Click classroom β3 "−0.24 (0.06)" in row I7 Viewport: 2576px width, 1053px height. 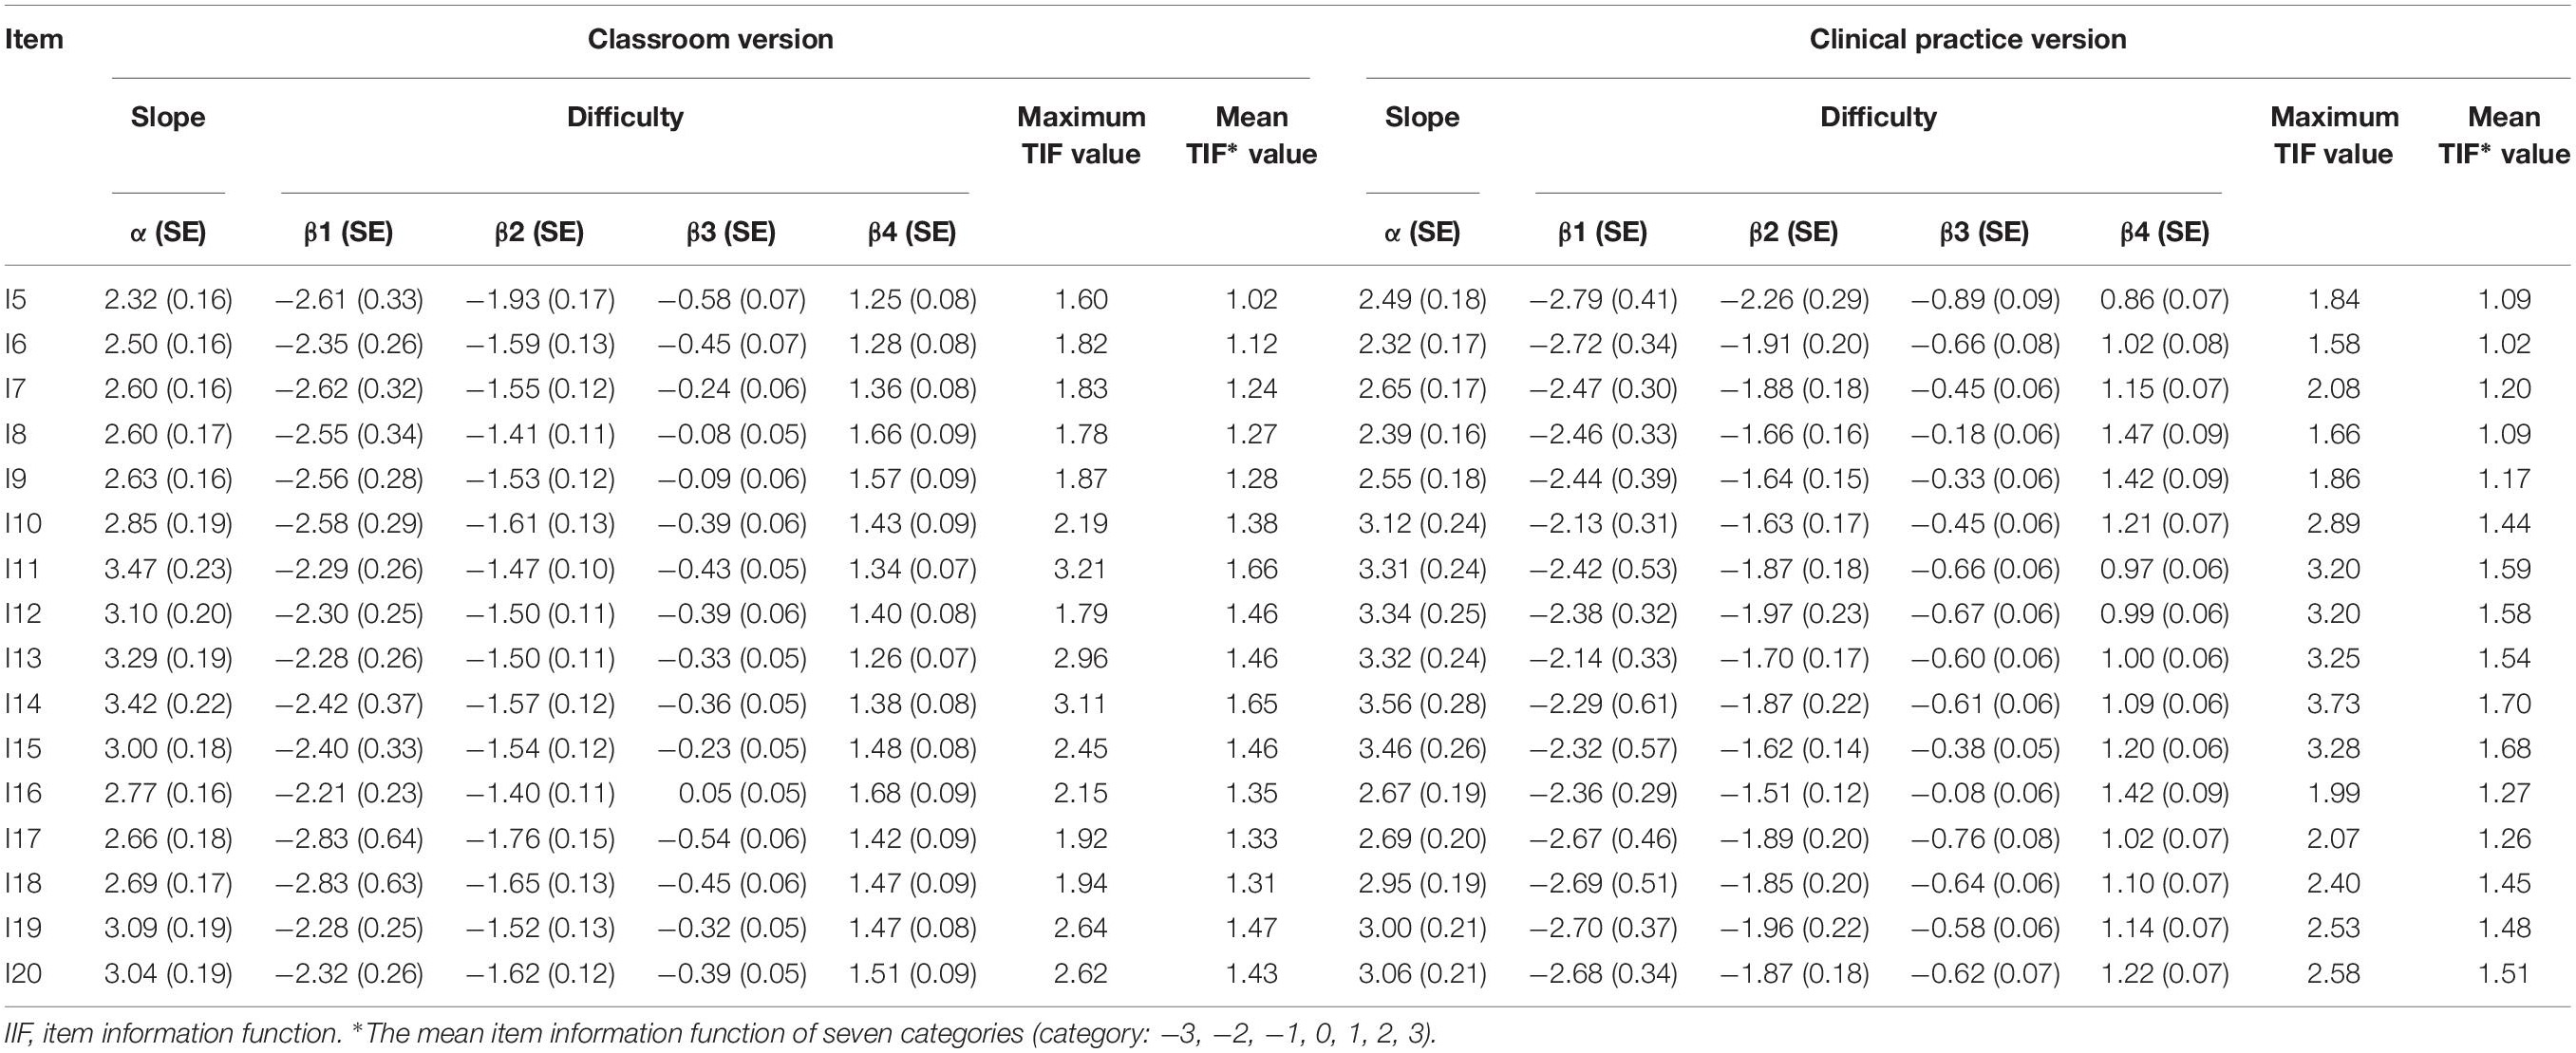(732, 388)
